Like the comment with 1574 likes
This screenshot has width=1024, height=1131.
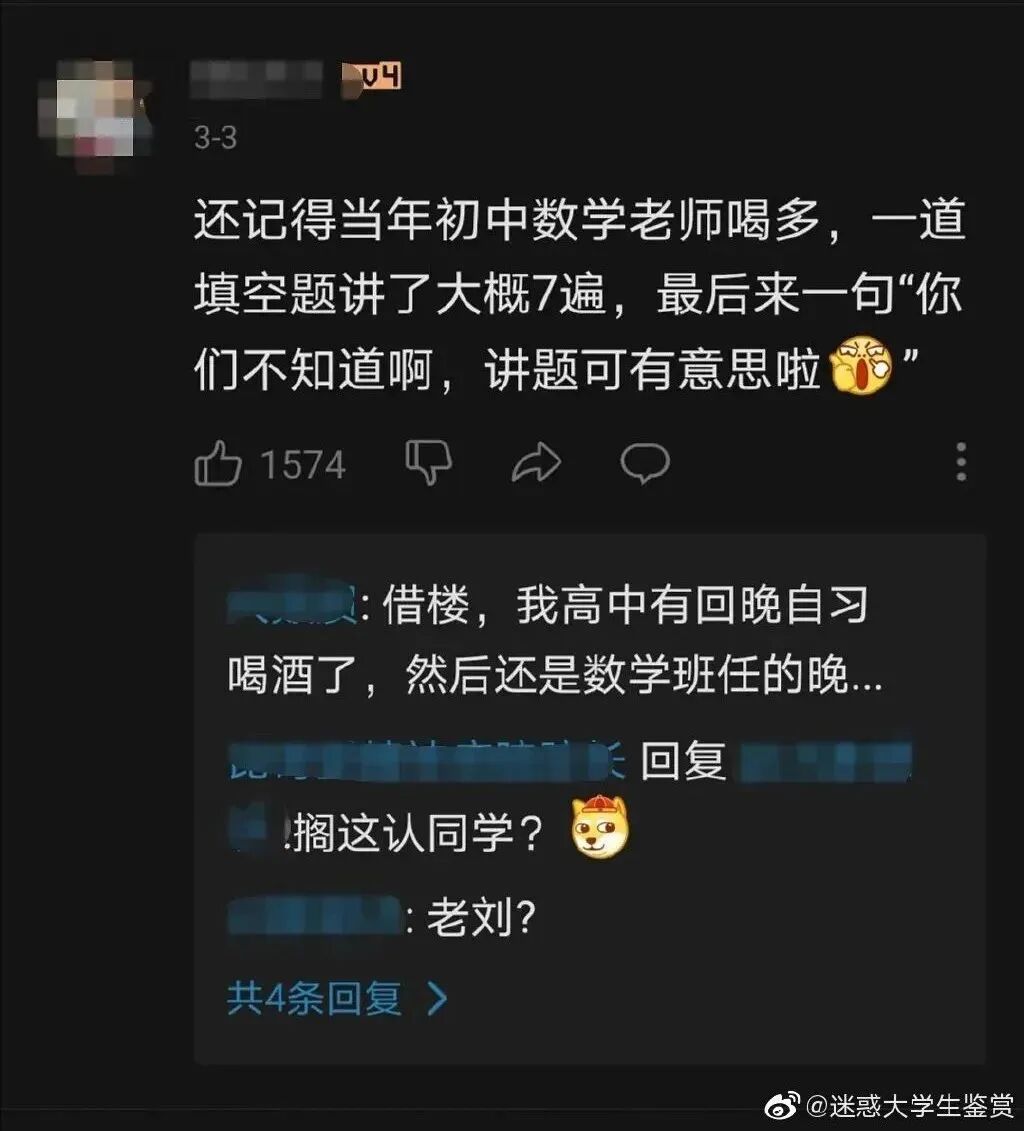[x=217, y=463]
